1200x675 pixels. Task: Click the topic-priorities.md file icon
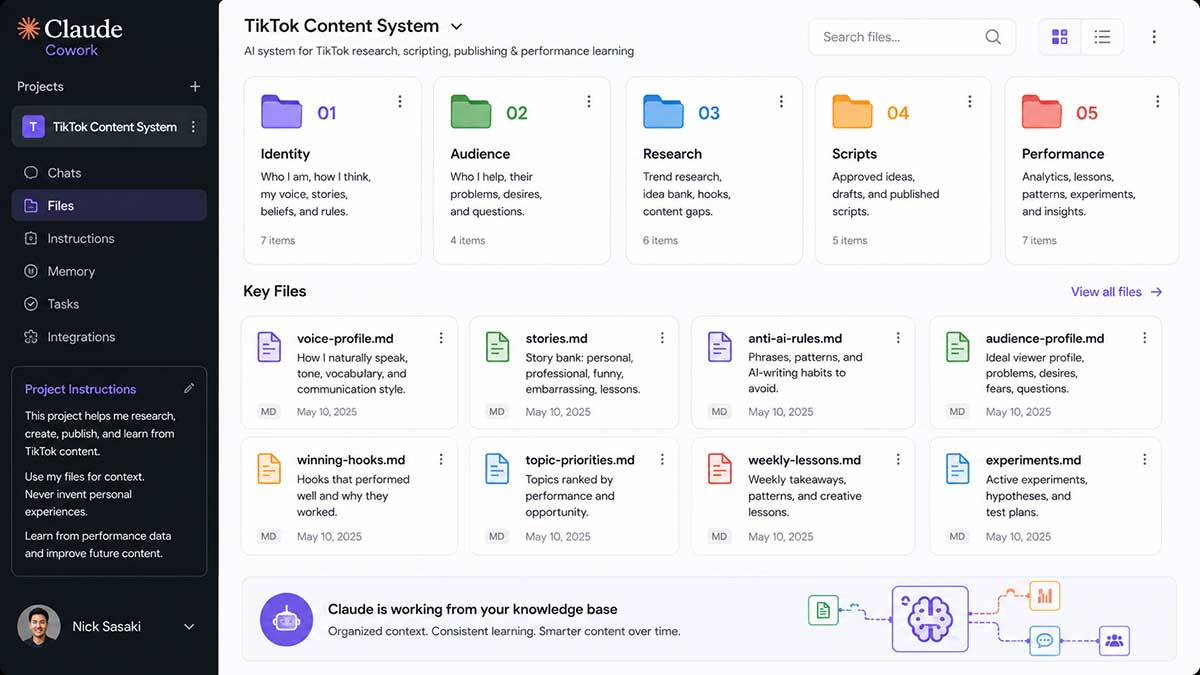coord(497,469)
